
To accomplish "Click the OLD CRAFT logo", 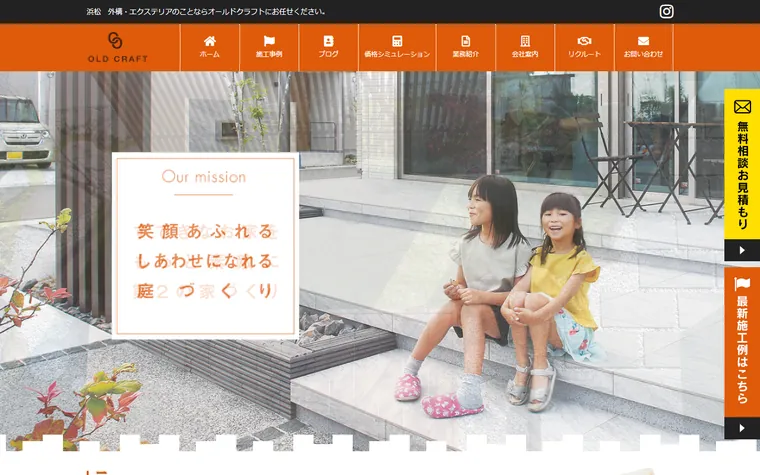I will 118,48.
